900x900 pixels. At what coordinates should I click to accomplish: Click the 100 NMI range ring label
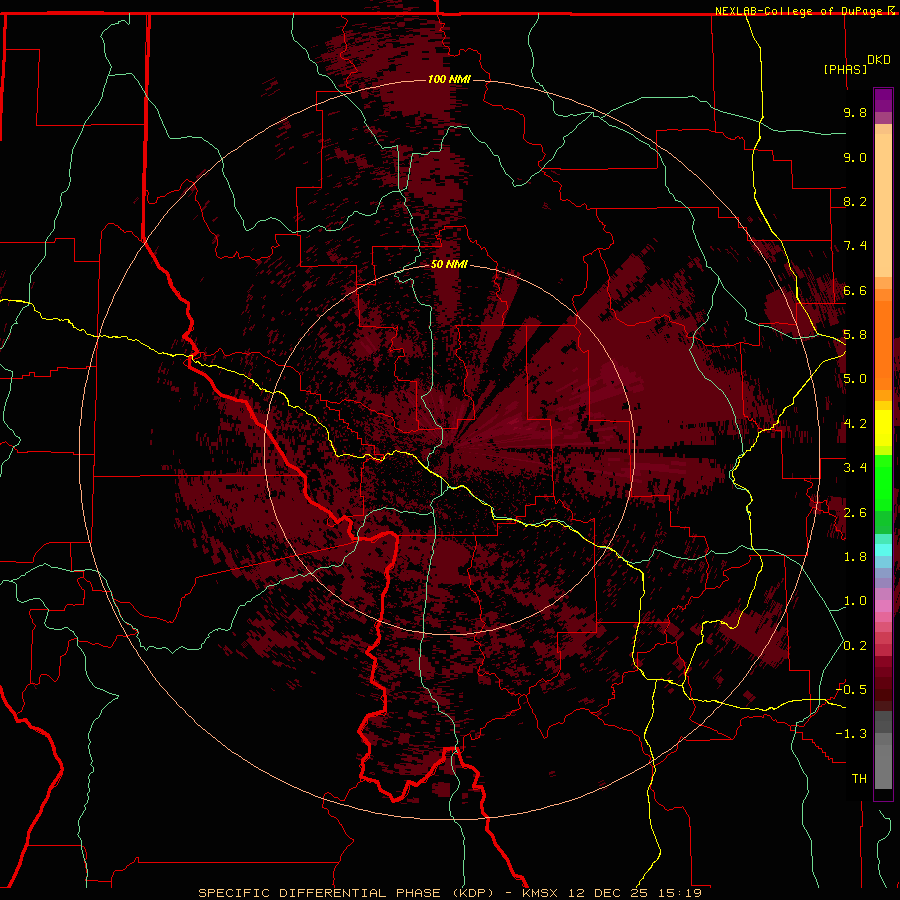click(x=449, y=79)
